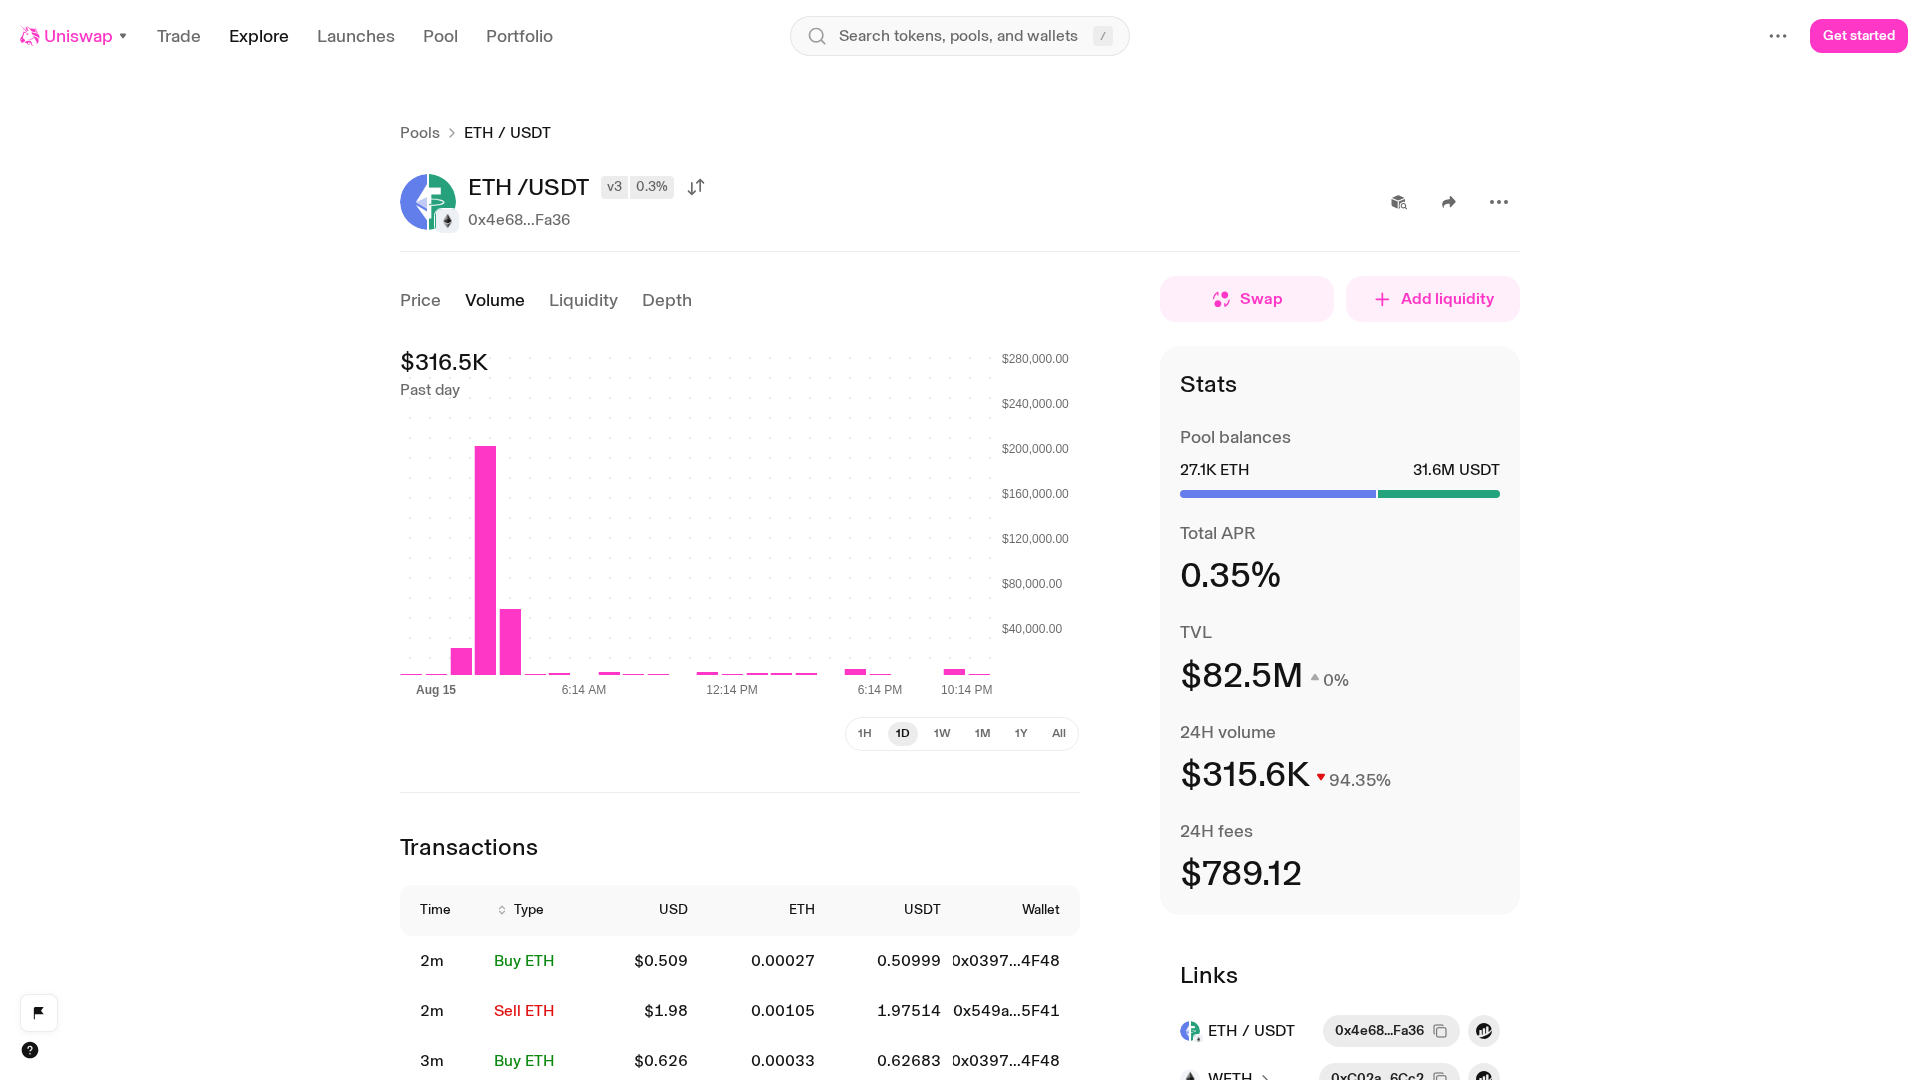Open the Explore menu item
Screen dimensions: 1920x1080
pyautogui.click(x=259, y=36)
